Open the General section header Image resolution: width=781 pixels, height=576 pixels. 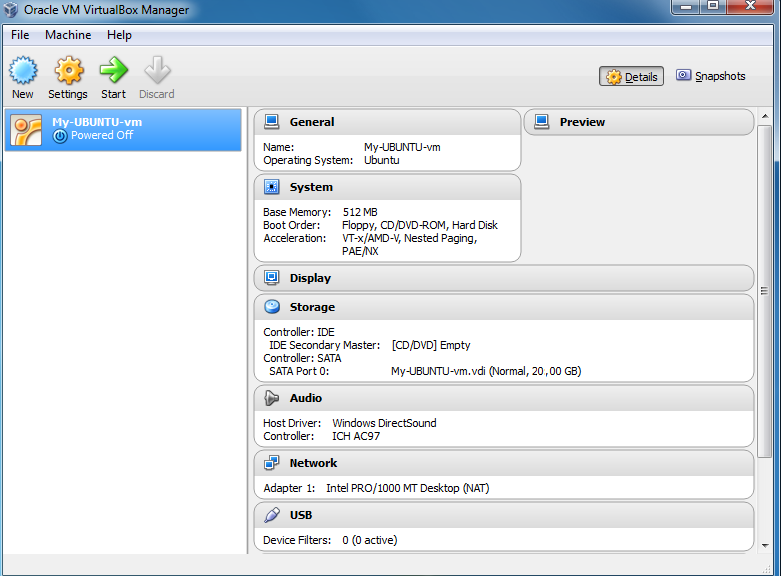point(388,122)
